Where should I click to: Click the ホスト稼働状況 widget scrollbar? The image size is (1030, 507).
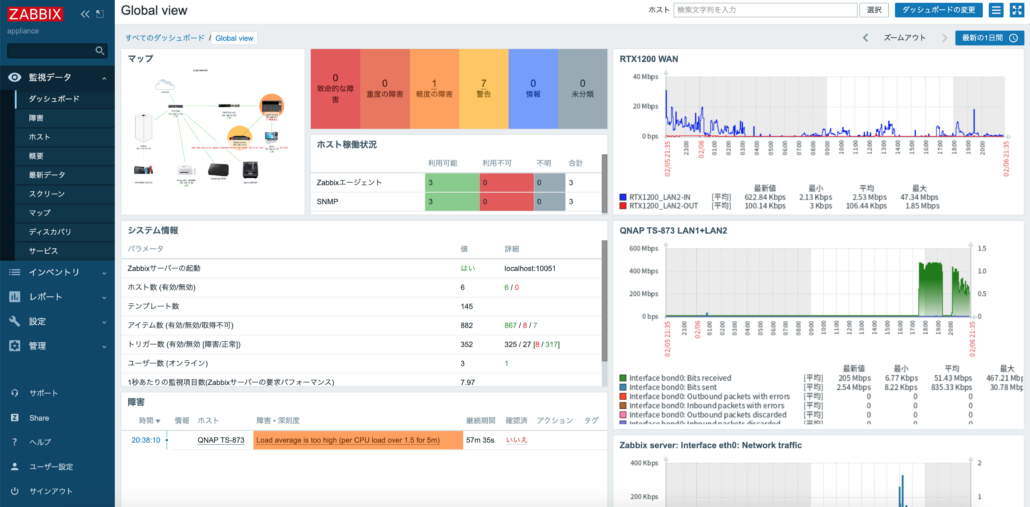tap(604, 184)
